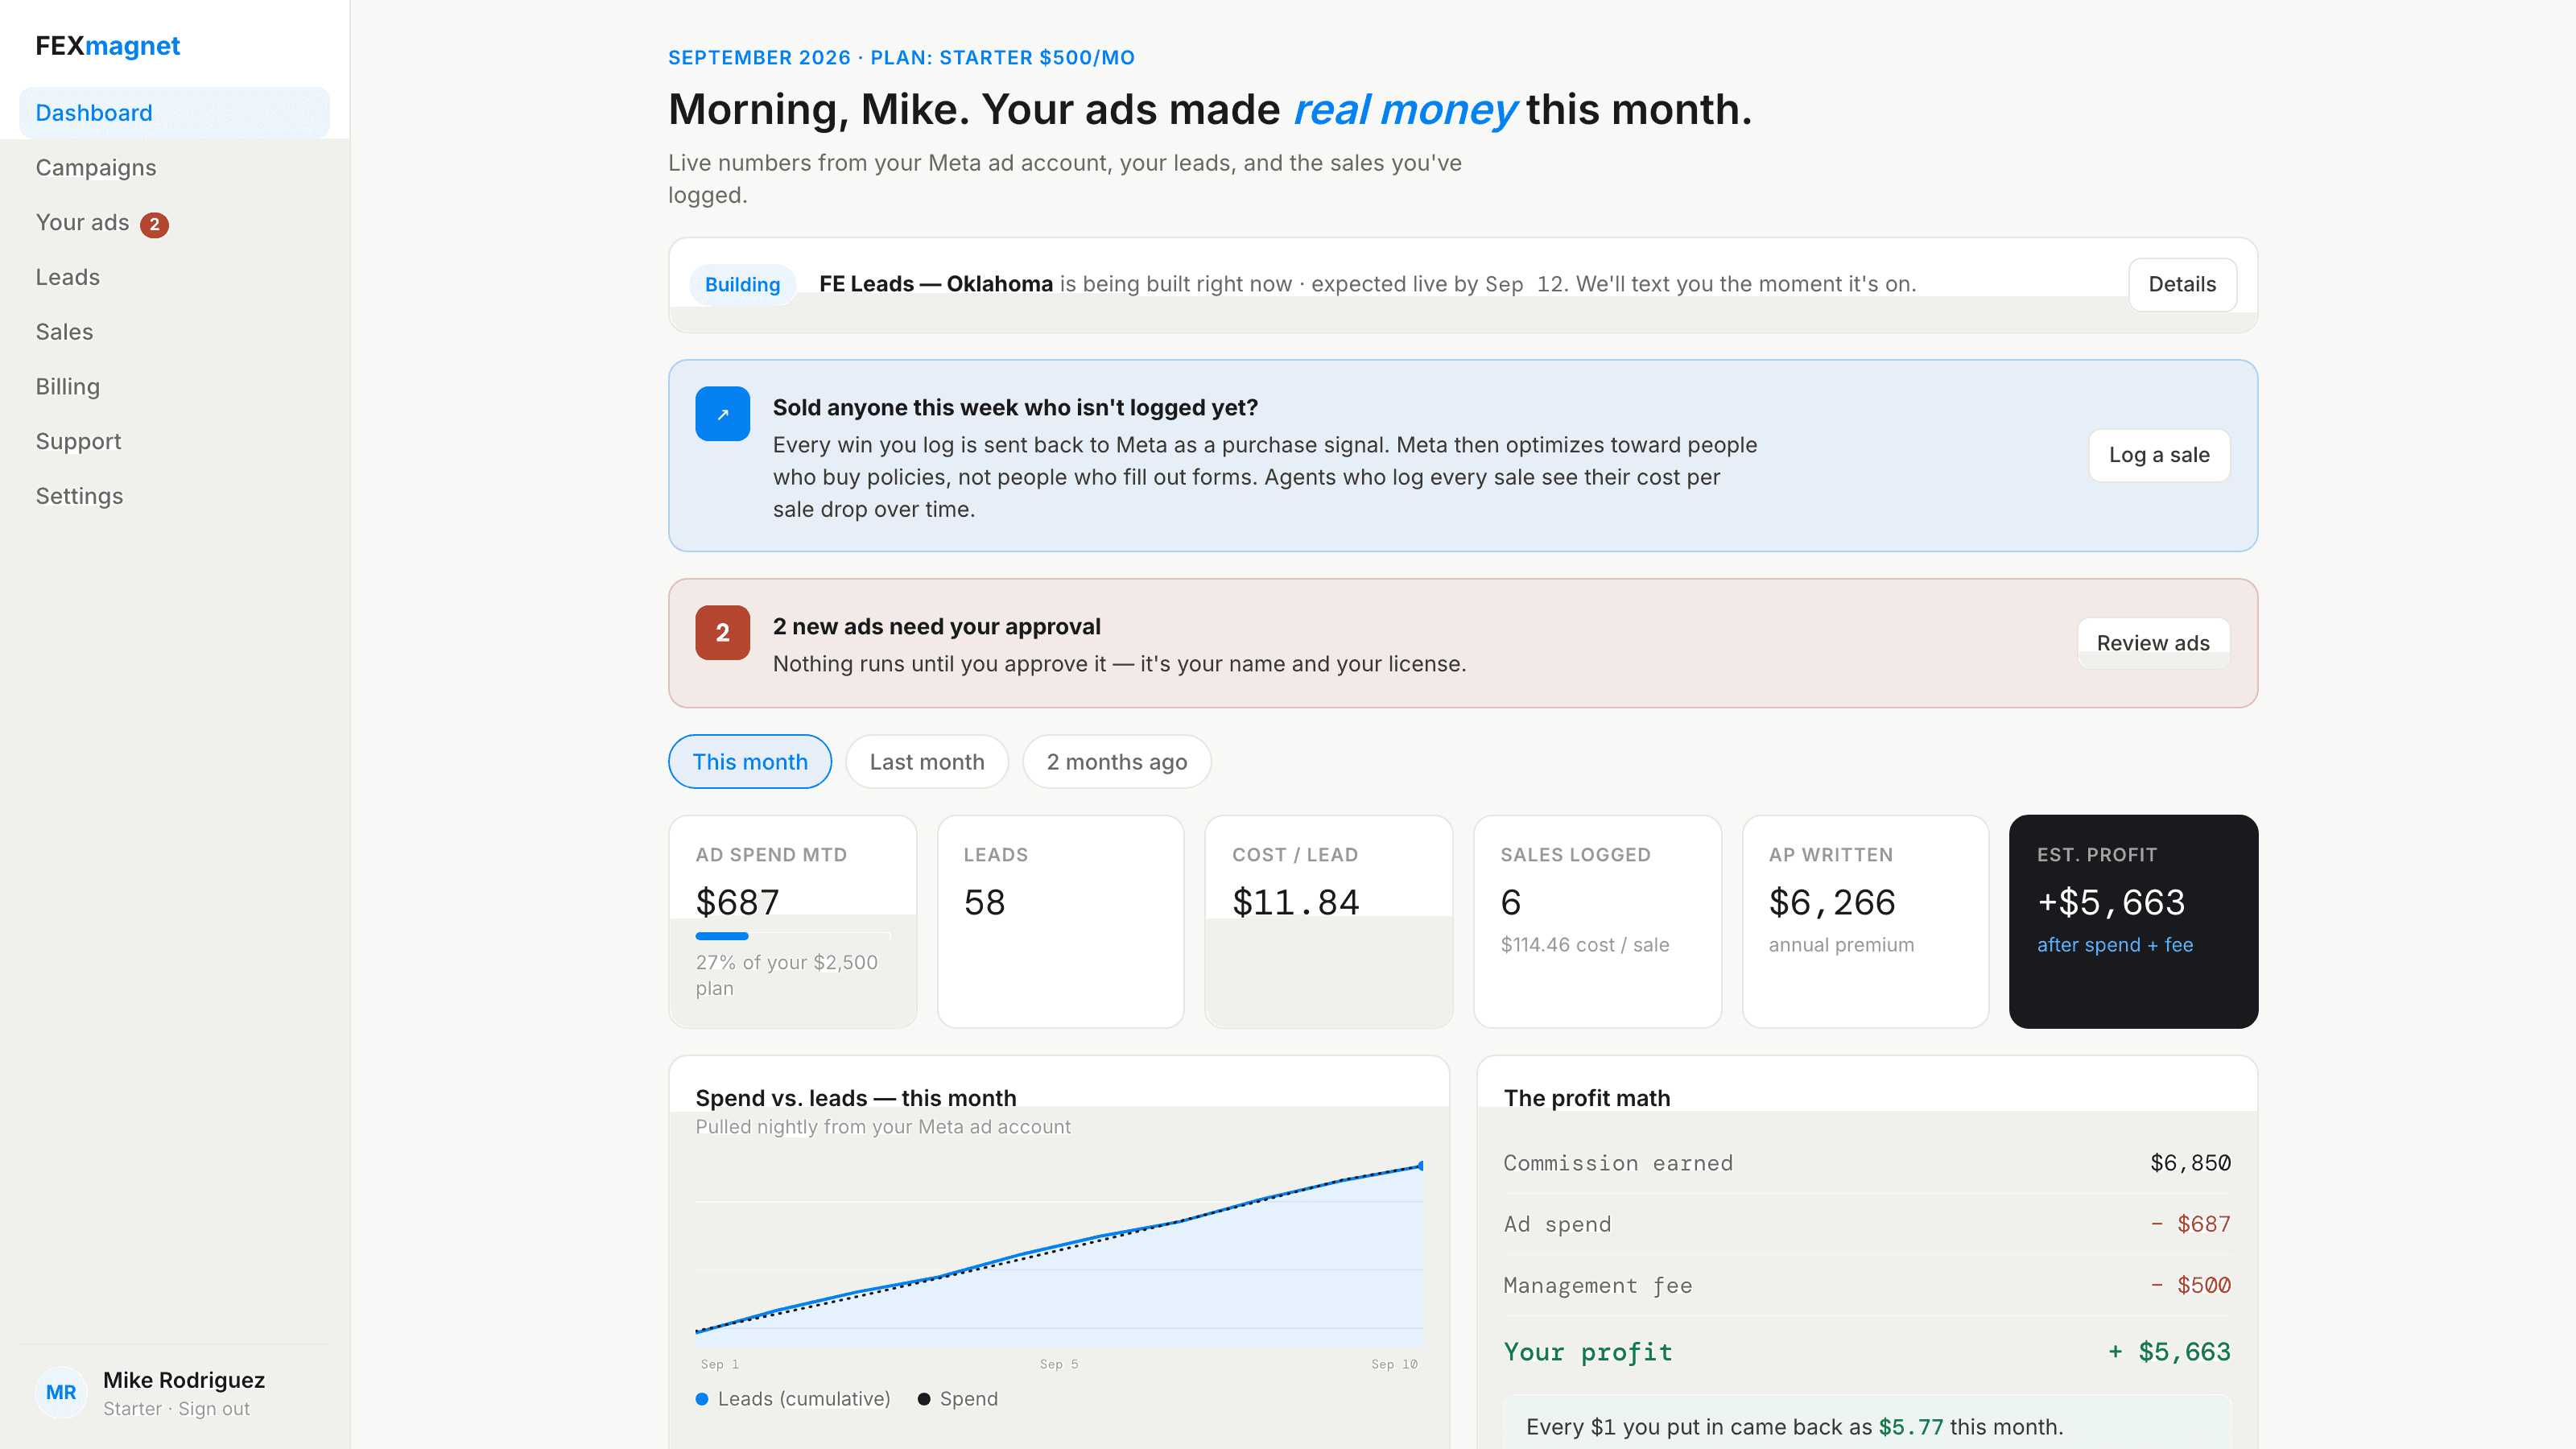The width and height of the screenshot is (2576, 1449).
Task: Click the 'after spend + fee' text
Action: click(2115, 945)
